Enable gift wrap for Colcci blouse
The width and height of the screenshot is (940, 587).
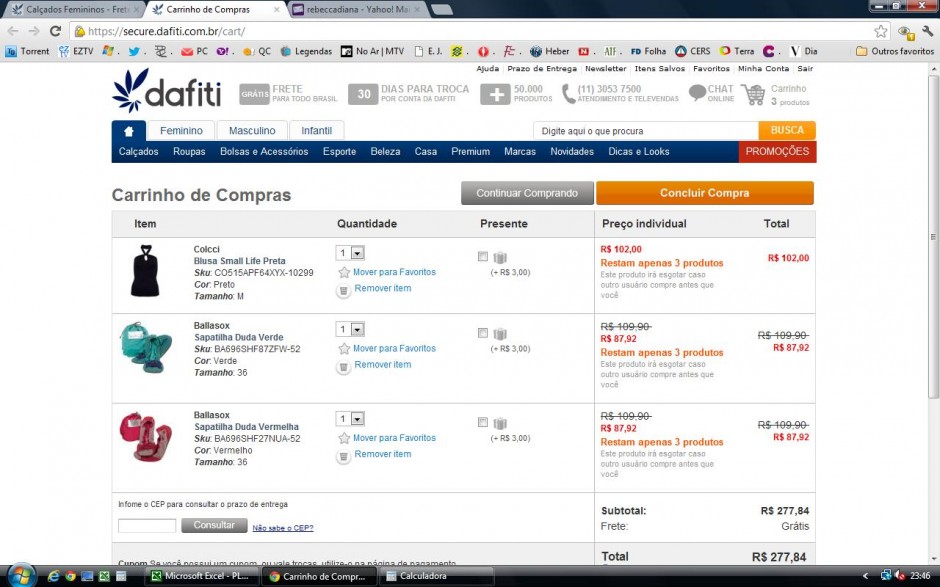tap(484, 257)
